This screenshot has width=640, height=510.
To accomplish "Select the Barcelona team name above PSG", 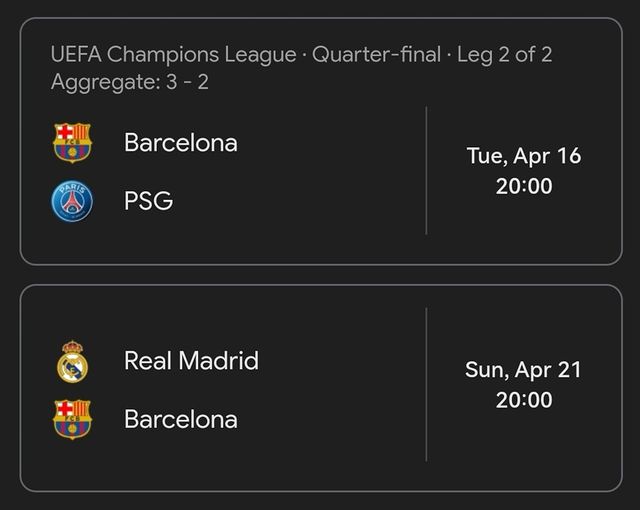I will pyautogui.click(x=181, y=143).
